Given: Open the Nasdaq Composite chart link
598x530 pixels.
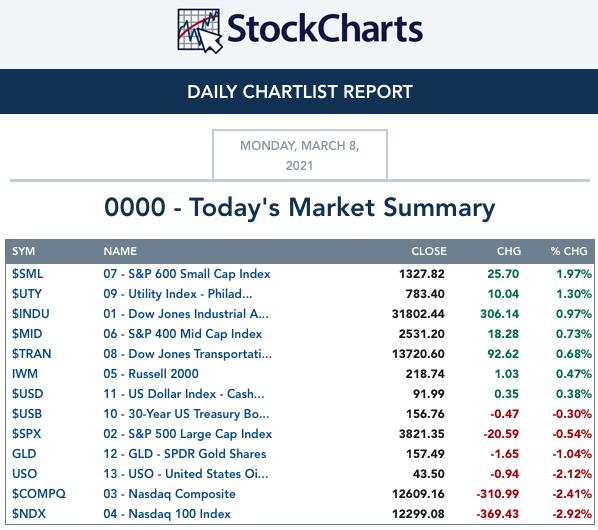Looking at the screenshot, I should (x=169, y=494).
